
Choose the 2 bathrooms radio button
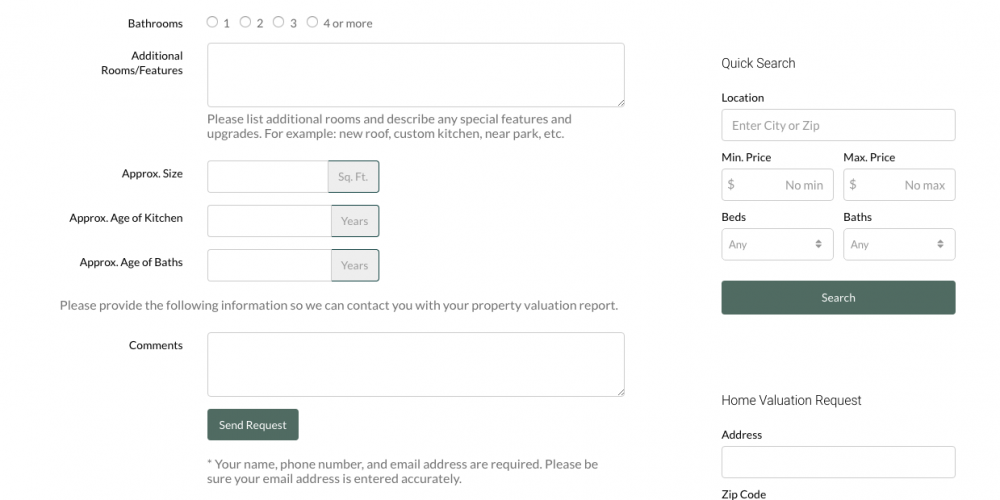click(245, 22)
